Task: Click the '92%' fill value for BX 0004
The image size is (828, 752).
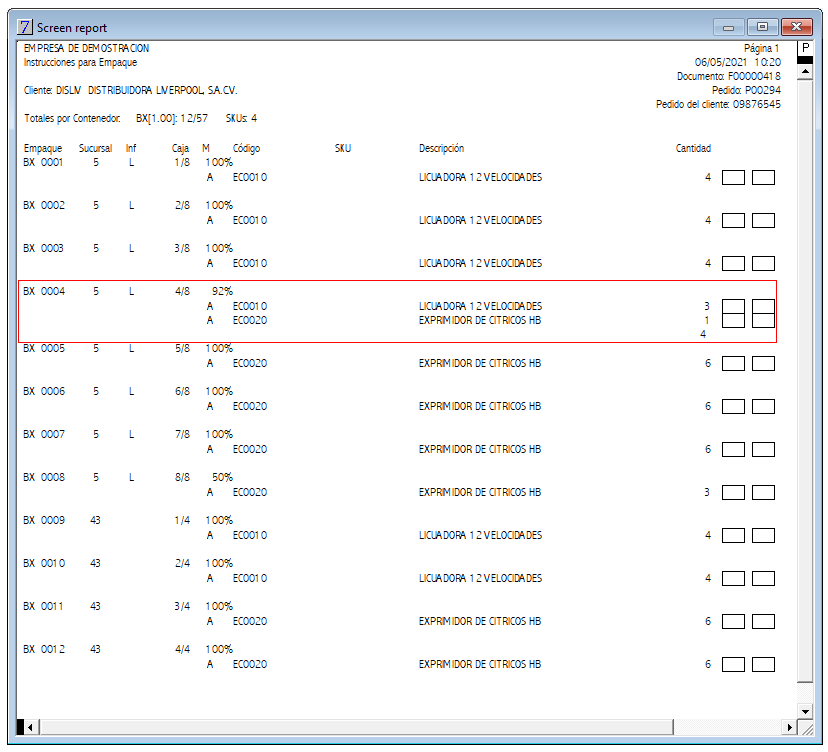Action: point(222,292)
